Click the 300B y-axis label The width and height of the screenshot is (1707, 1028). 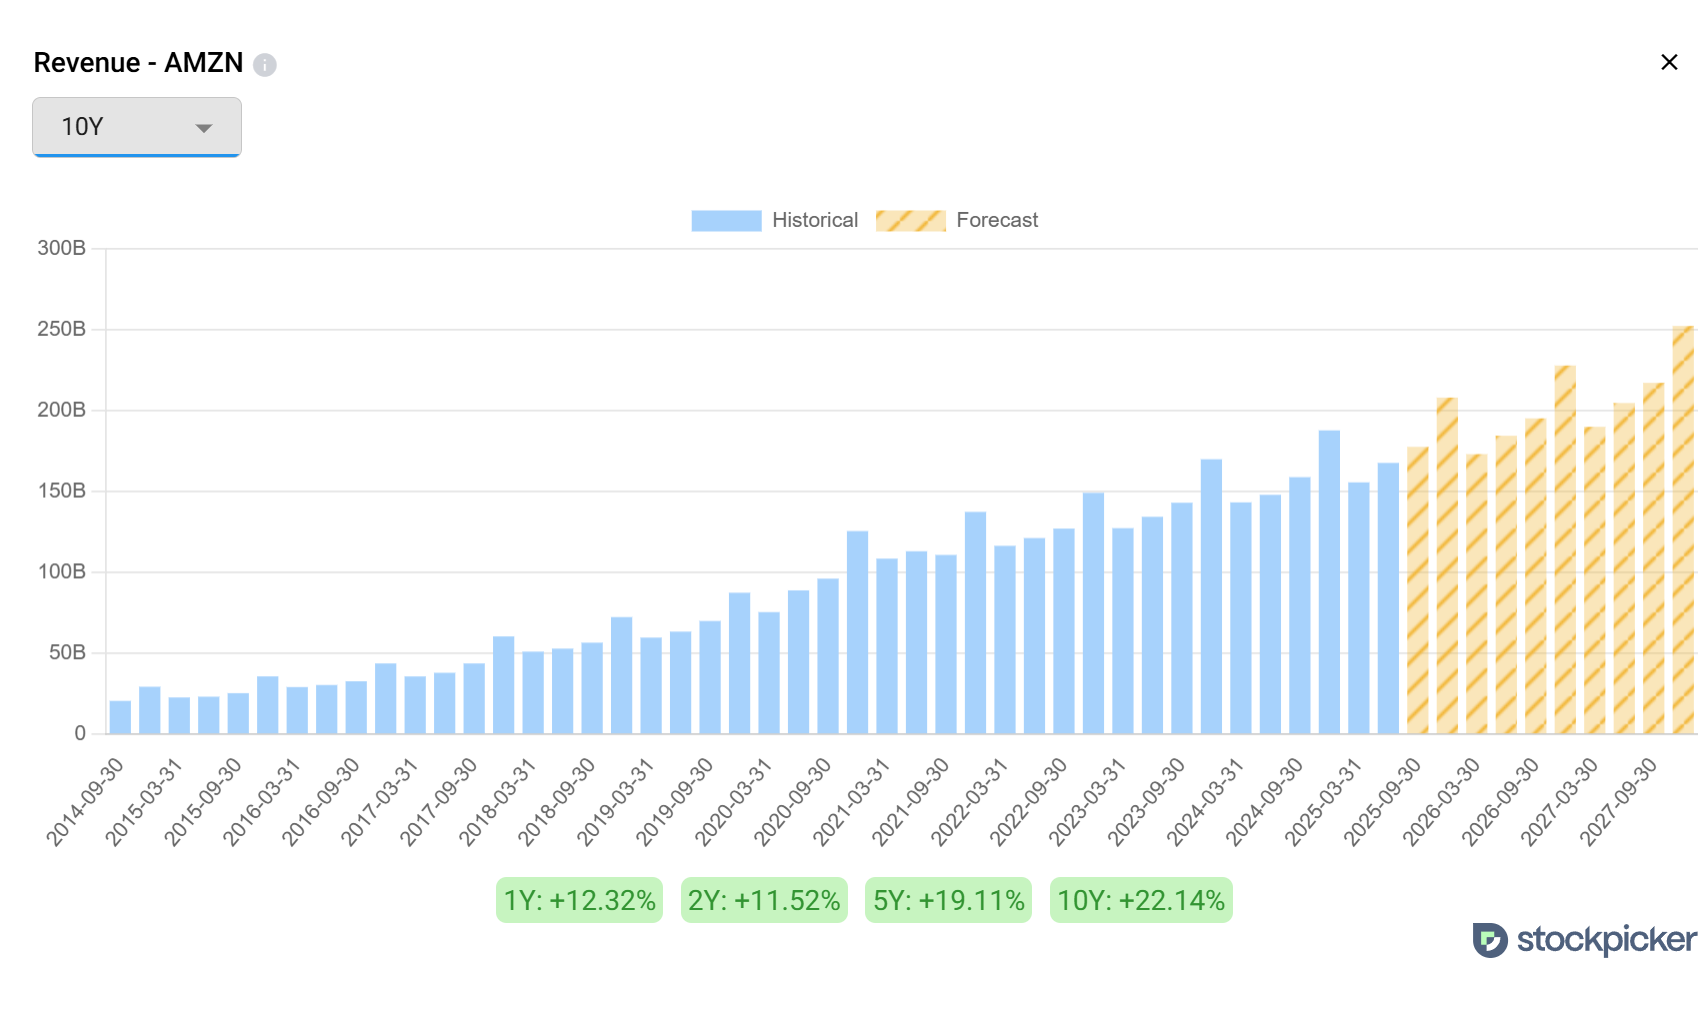pyautogui.click(x=62, y=248)
